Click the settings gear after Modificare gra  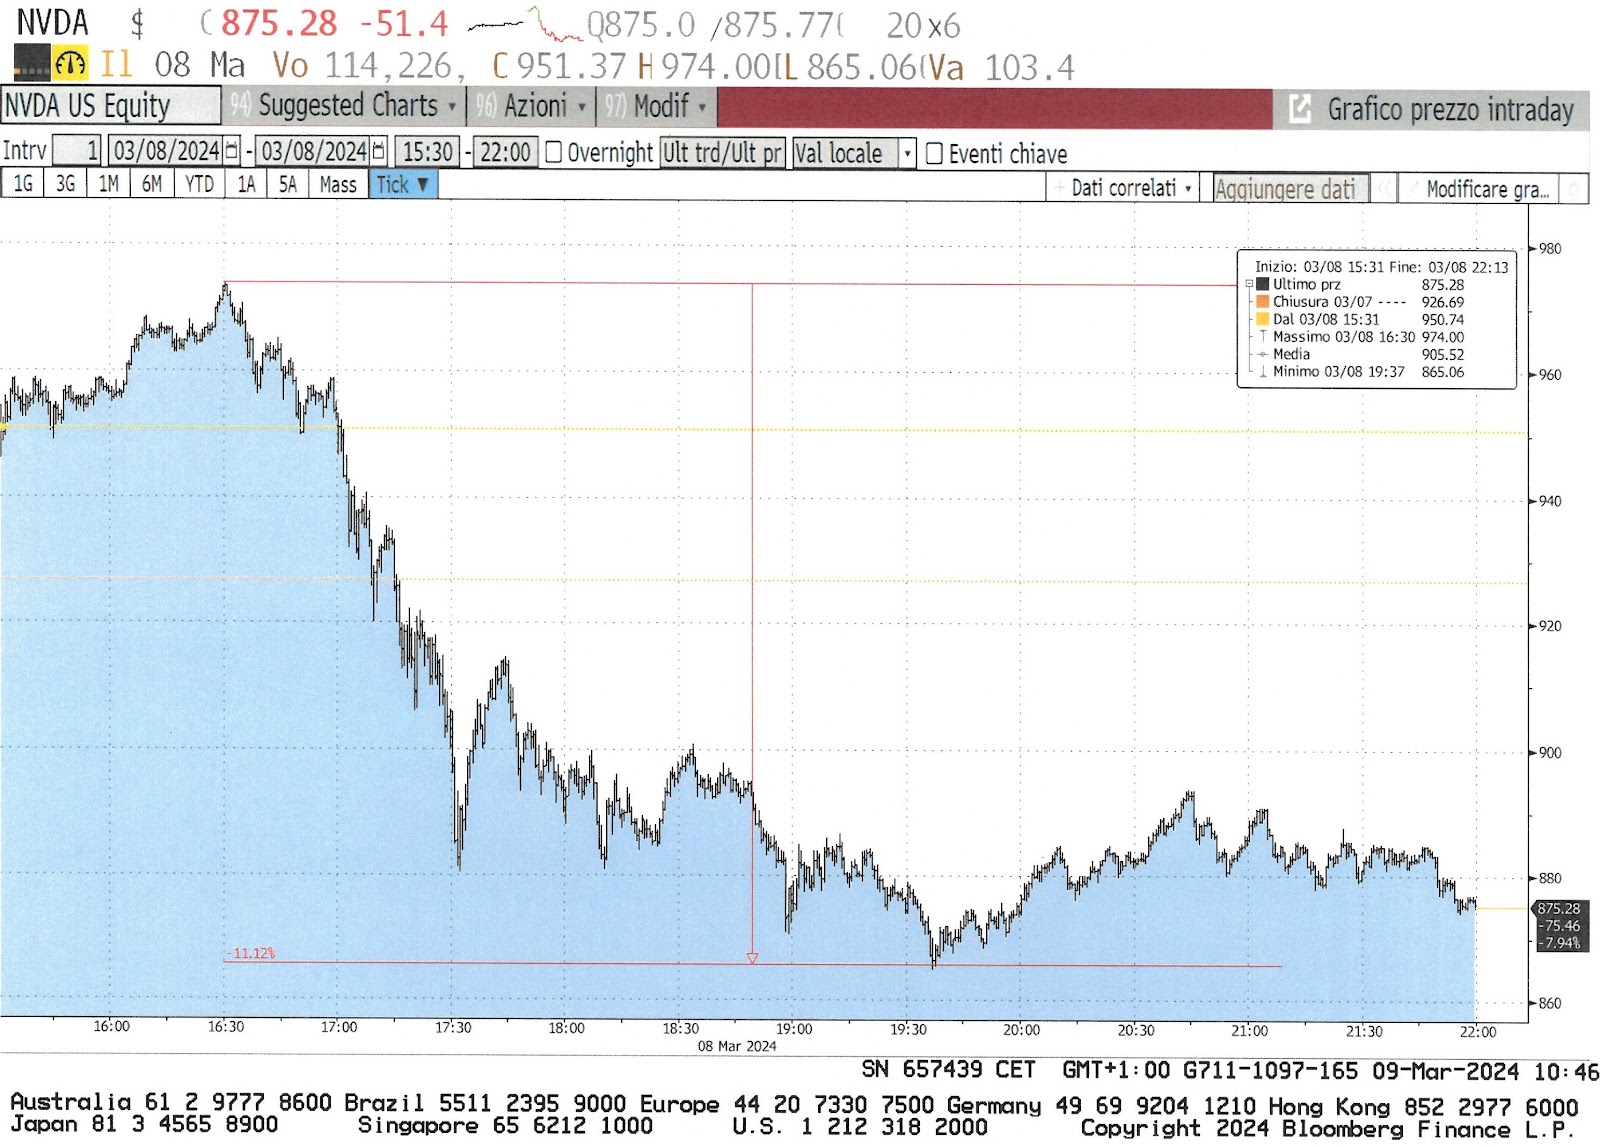(x=1574, y=188)
